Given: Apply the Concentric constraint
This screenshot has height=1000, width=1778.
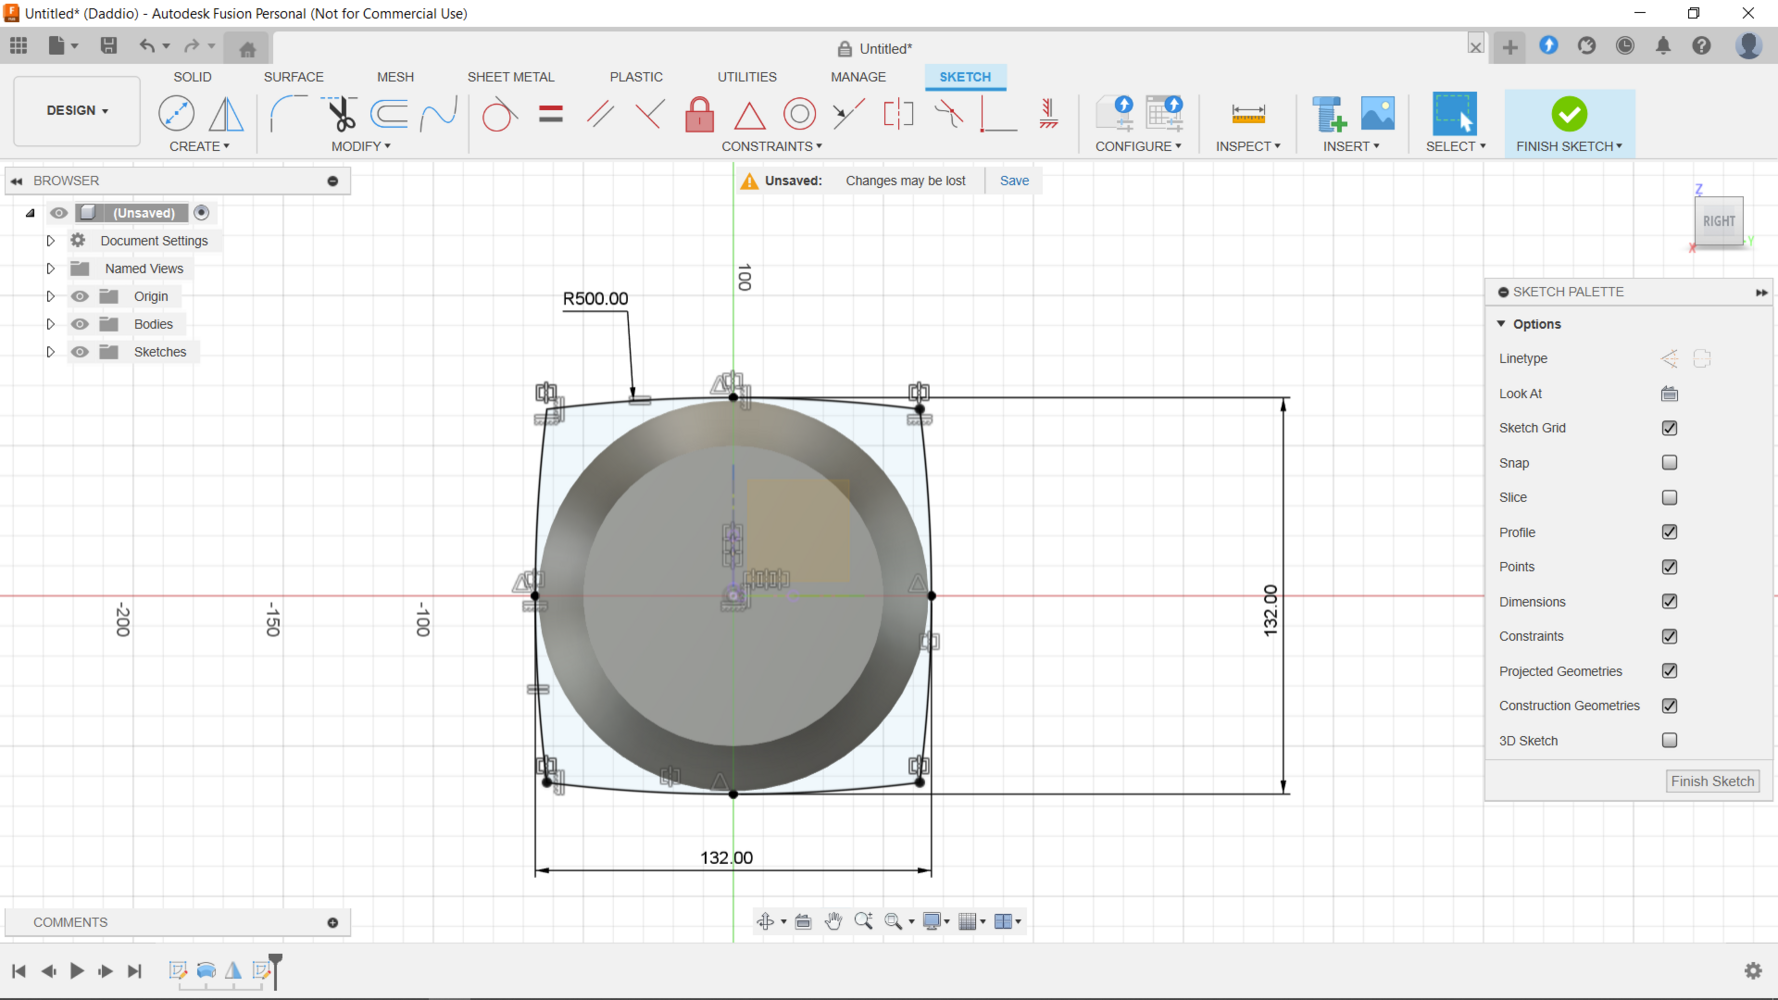Looking at the screenshot, I should [x=799, y=114].
